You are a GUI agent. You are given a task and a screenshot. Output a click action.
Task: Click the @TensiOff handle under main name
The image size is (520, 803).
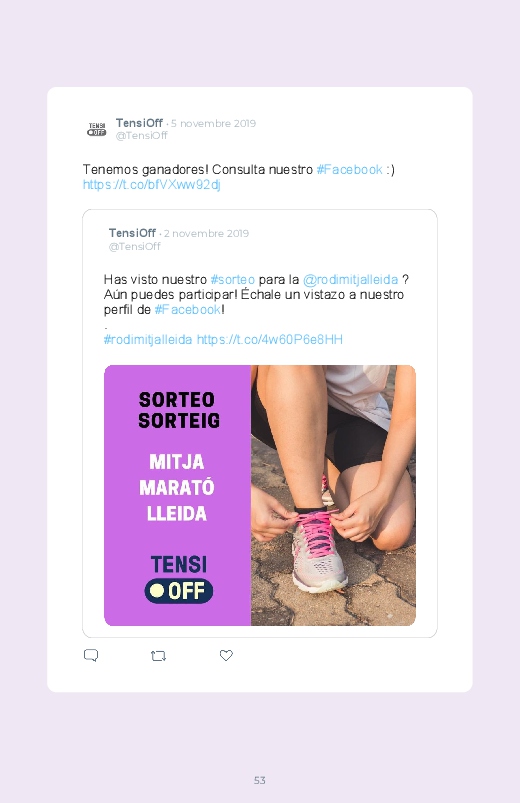click(x=141, y=135)
